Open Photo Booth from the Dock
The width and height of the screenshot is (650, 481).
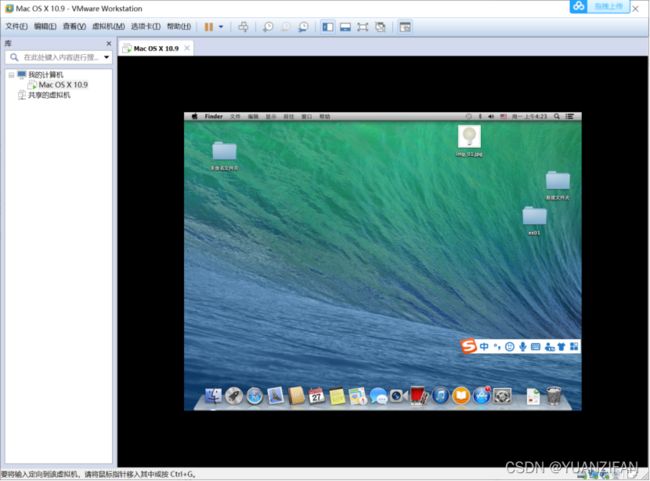click(420, 395)
